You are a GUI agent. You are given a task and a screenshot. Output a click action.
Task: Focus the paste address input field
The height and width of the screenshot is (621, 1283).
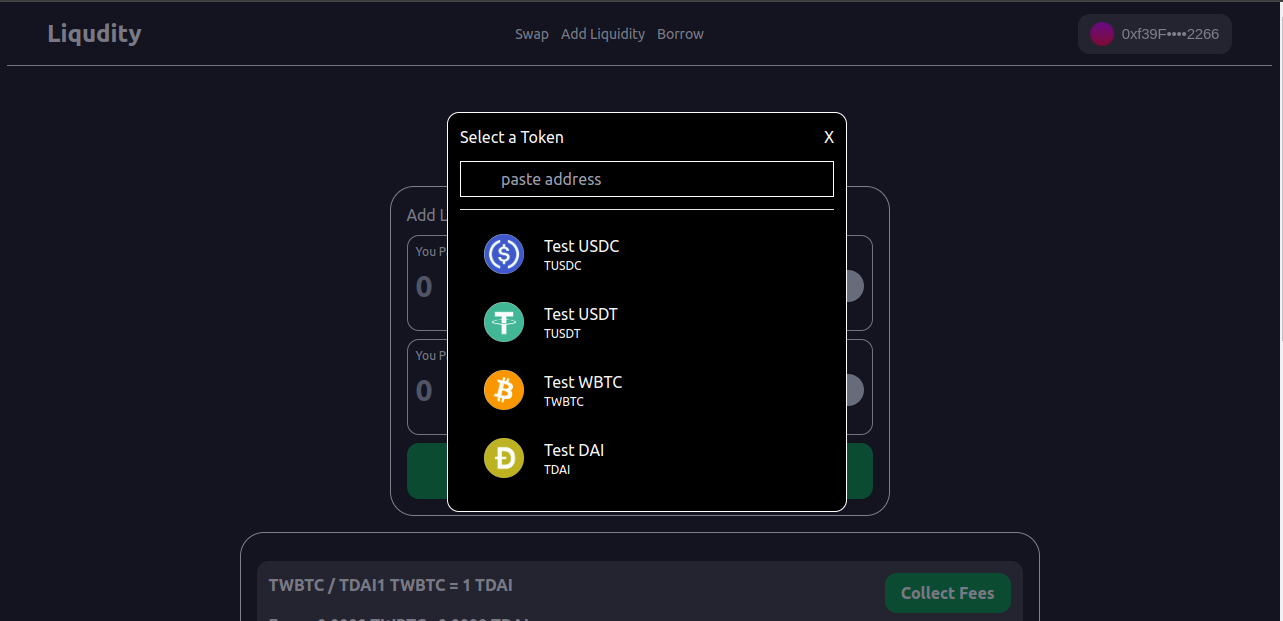646,179
